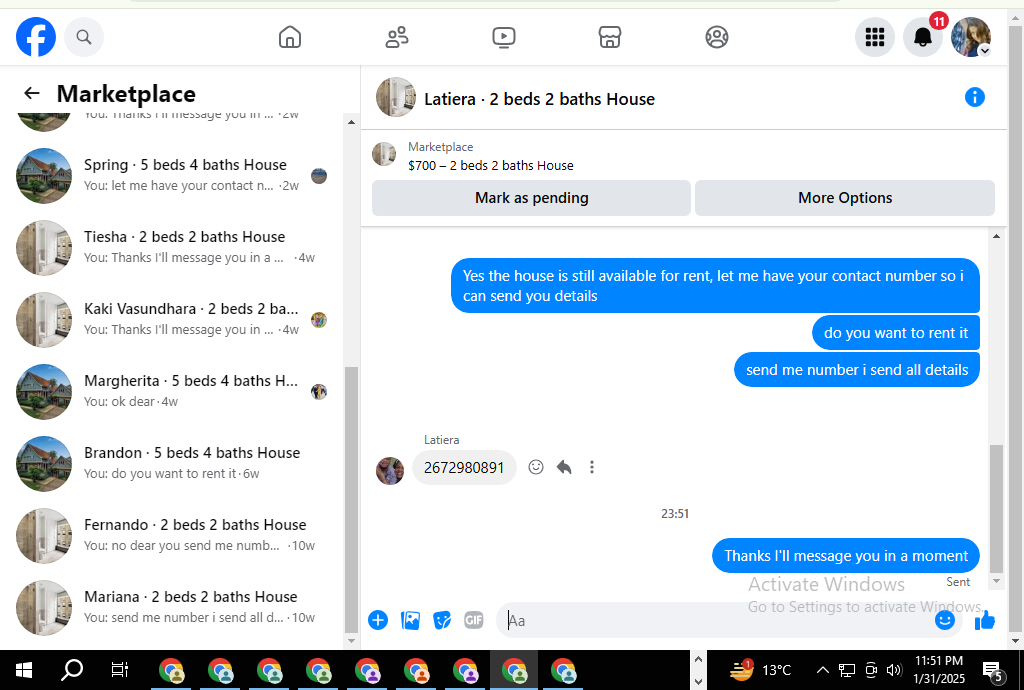1024x690 pixels.
Task: Open the Friends icon in top navigation
Action: [396, 37]
